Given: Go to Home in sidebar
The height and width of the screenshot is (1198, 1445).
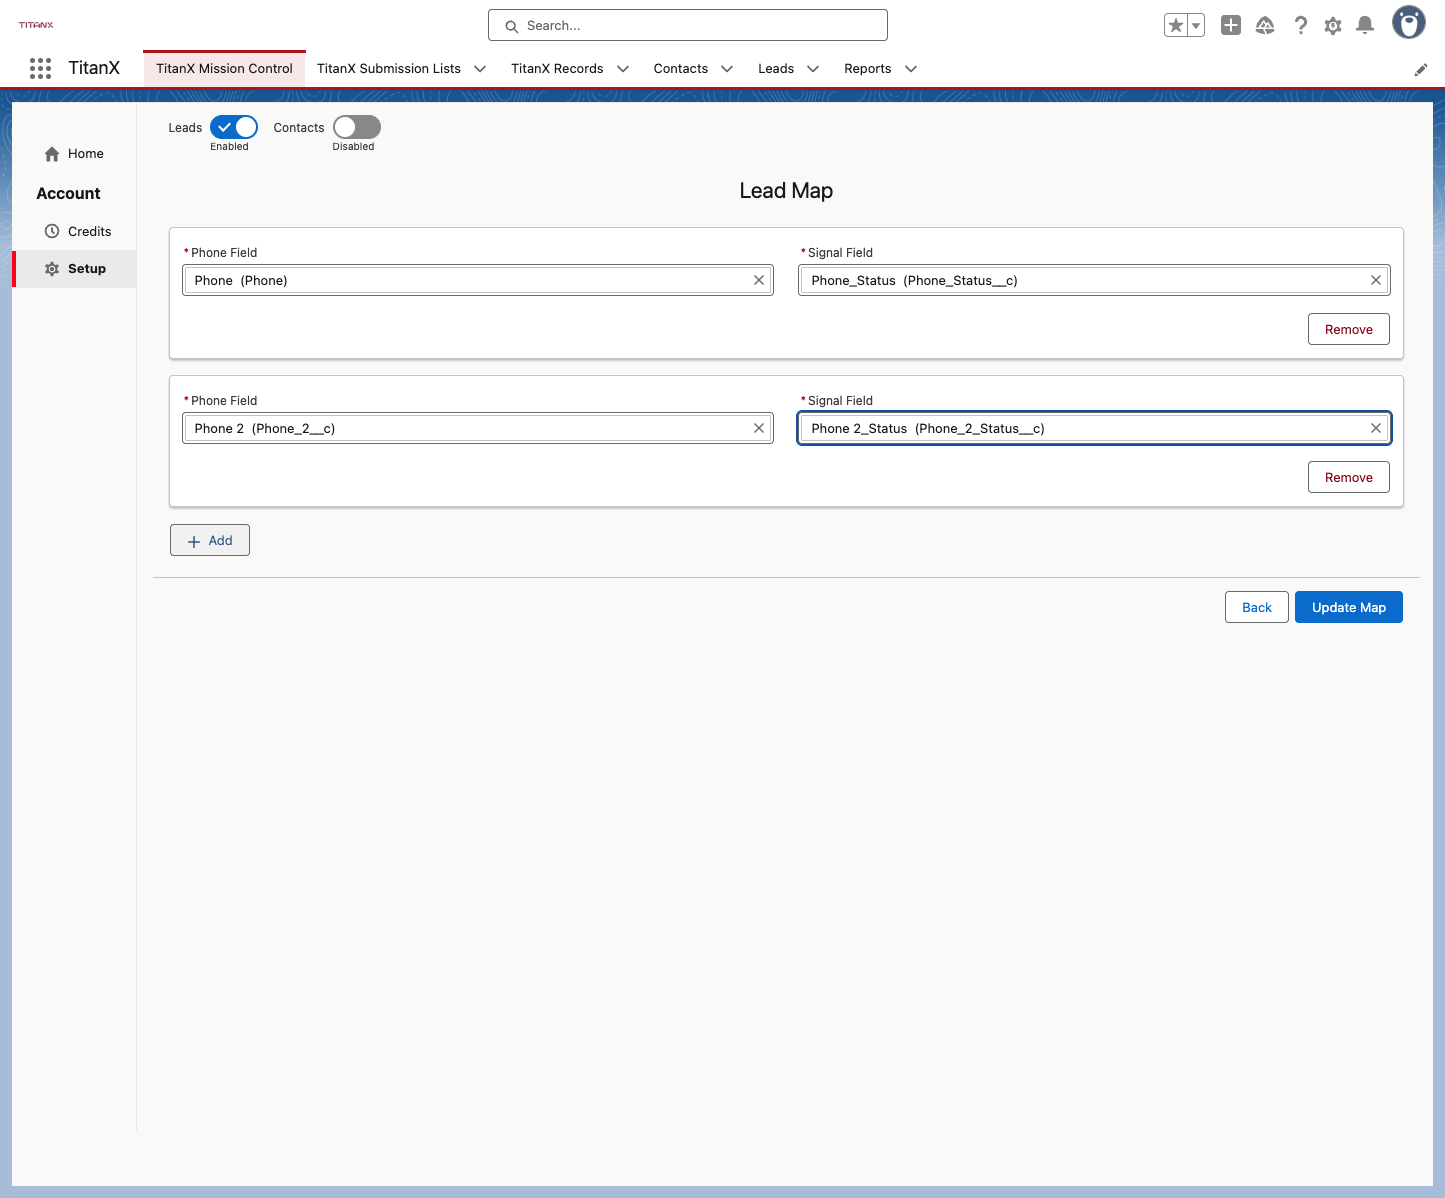Looking at the screenshot, I should (x=75, y=154).
